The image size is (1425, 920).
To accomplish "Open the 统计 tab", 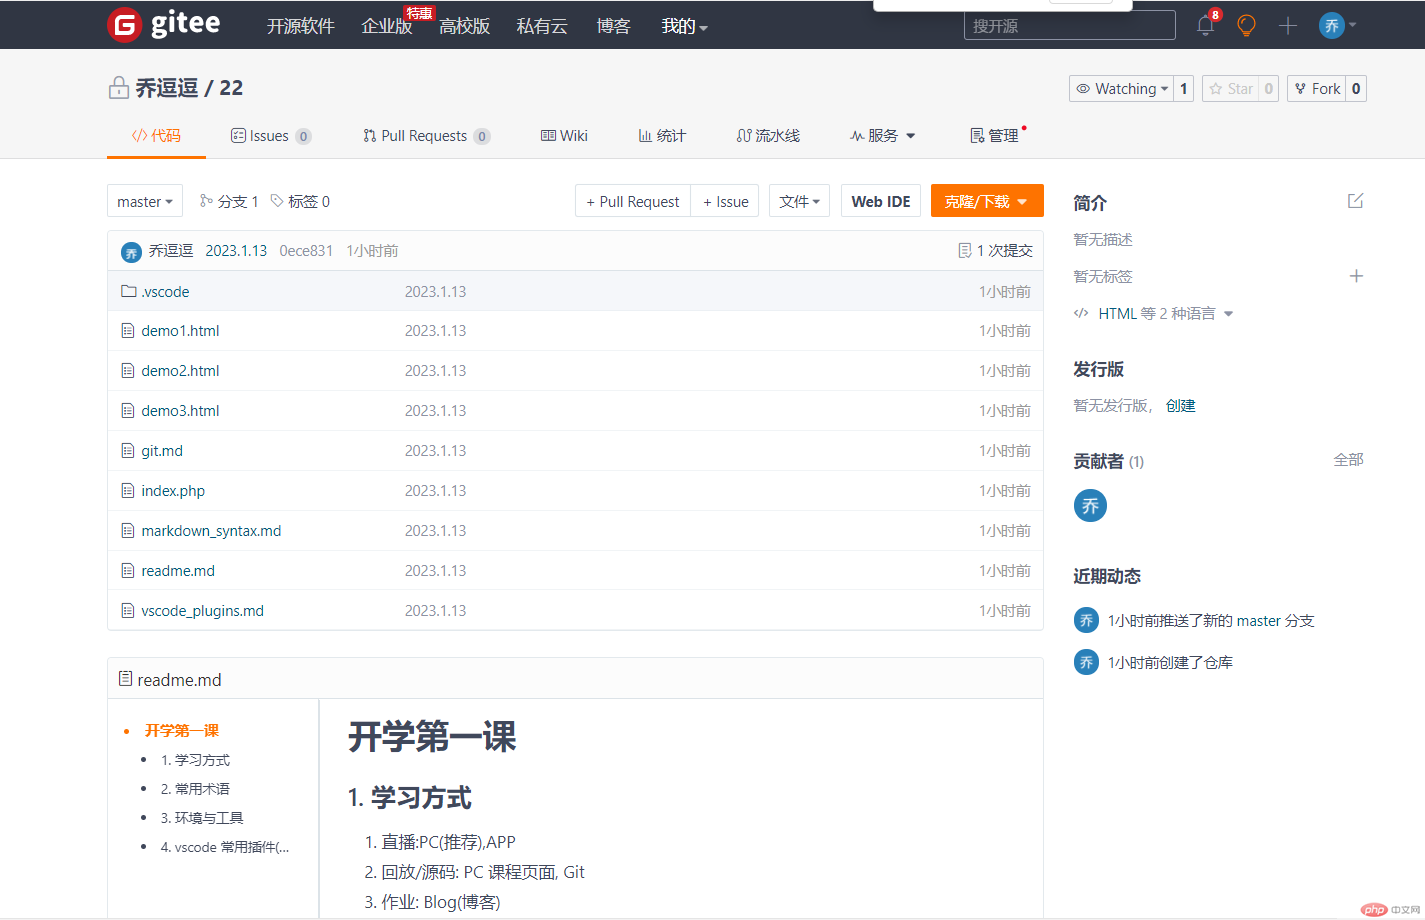I will point(662,136).
